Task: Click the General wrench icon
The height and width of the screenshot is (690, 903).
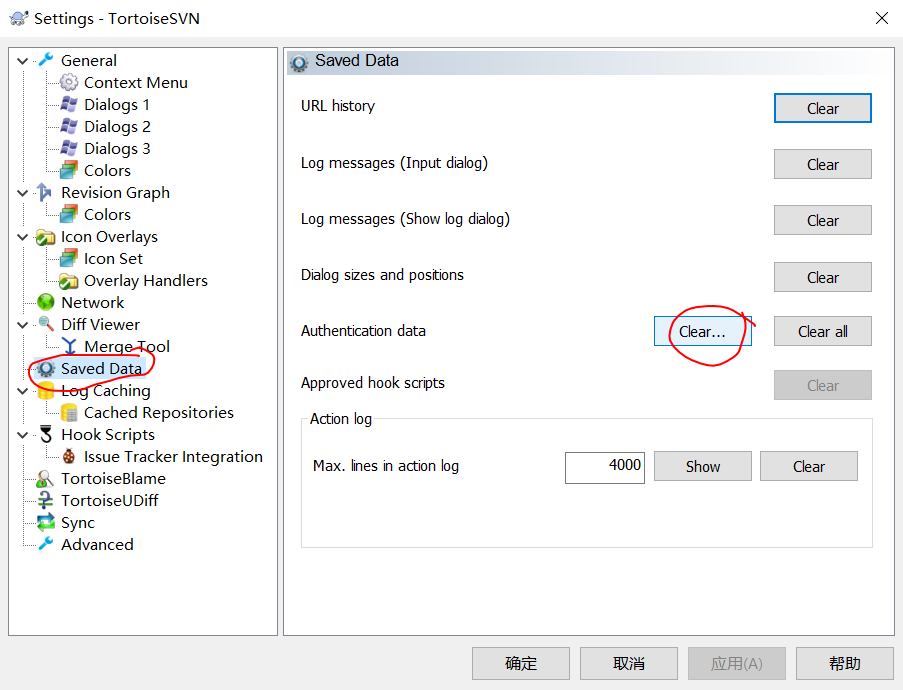Action: (x=46, y=60)
